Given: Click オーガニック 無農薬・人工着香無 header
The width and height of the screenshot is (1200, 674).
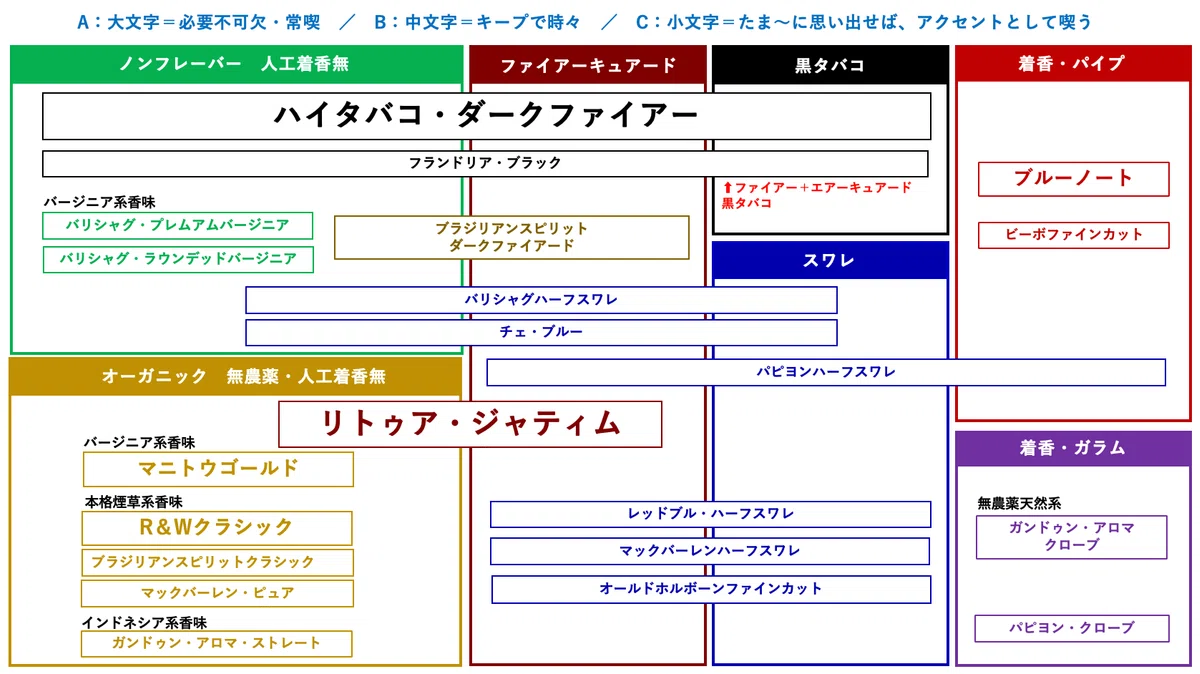Looking at the screenshot, I should (236, 377).
